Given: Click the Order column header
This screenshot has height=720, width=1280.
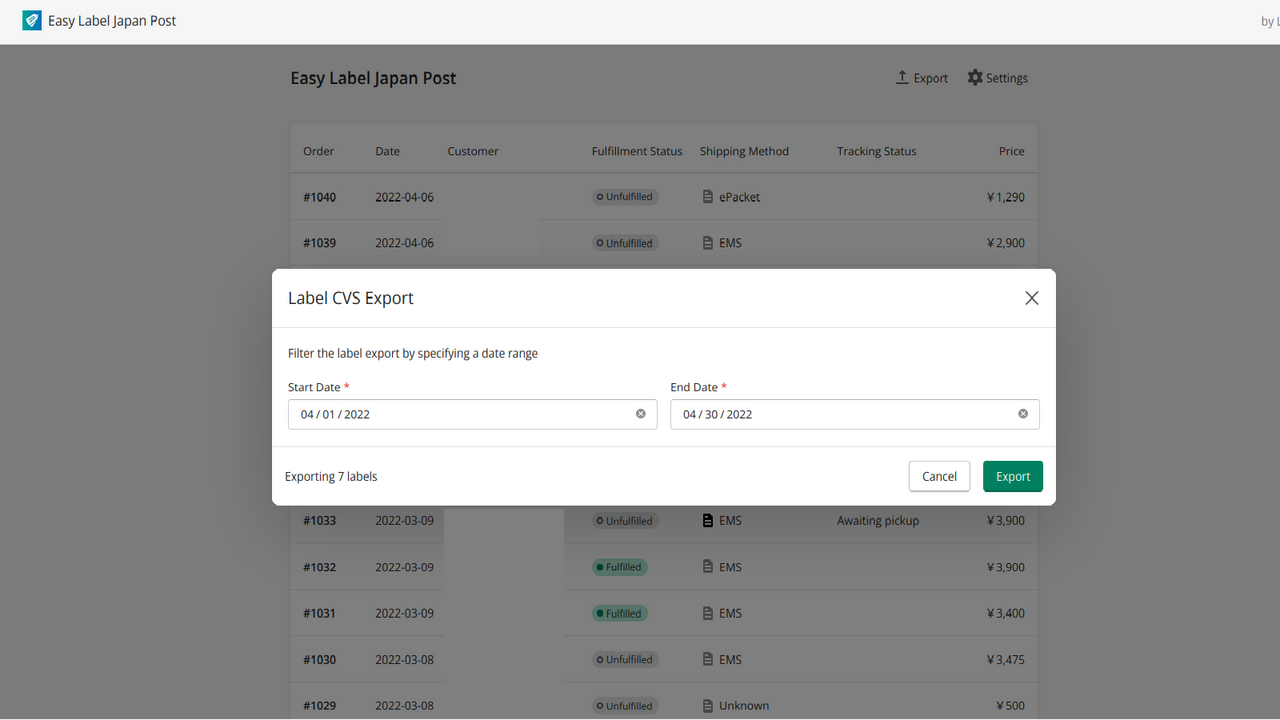Looking at the screenshot, I should [x=319, y=151].
